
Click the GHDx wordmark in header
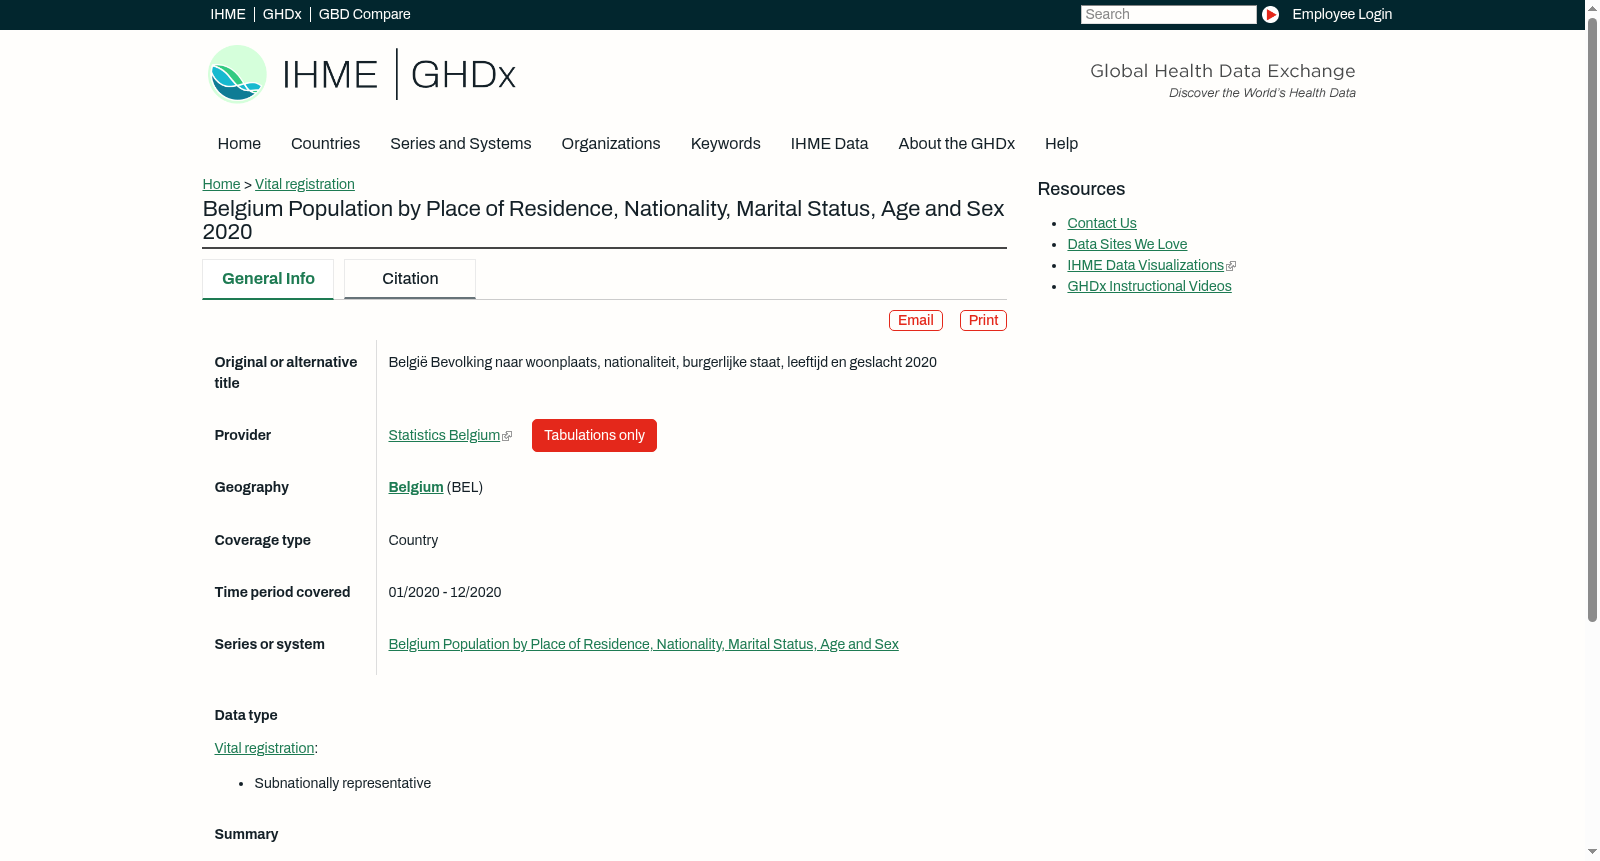point(463,75)
